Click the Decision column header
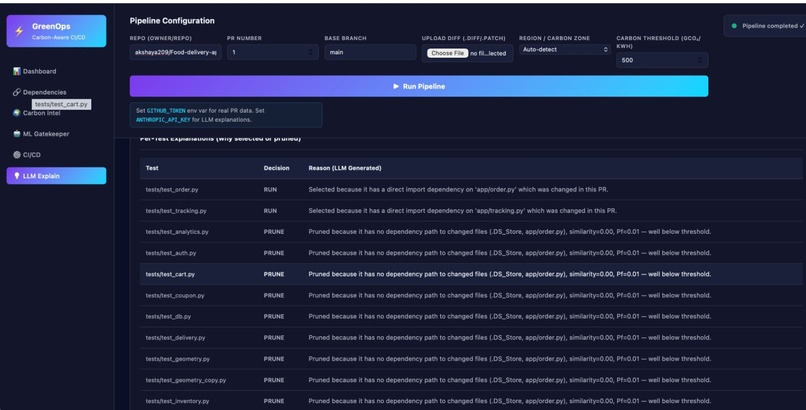The image size is (806, 410). click(277, 168)
